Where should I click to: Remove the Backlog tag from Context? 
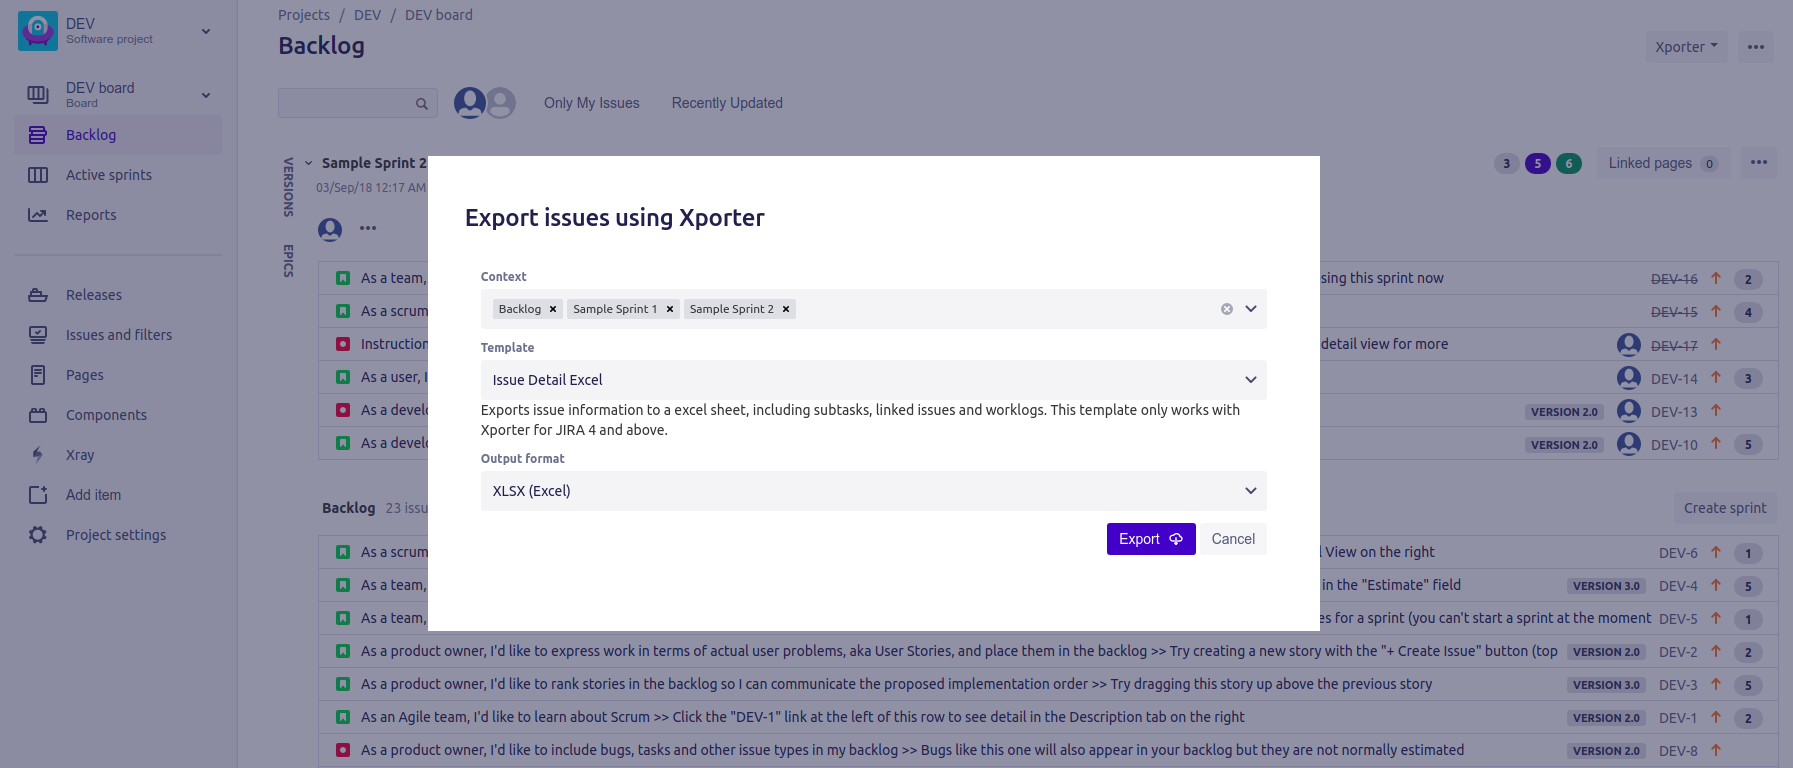(x=553, y=309)
